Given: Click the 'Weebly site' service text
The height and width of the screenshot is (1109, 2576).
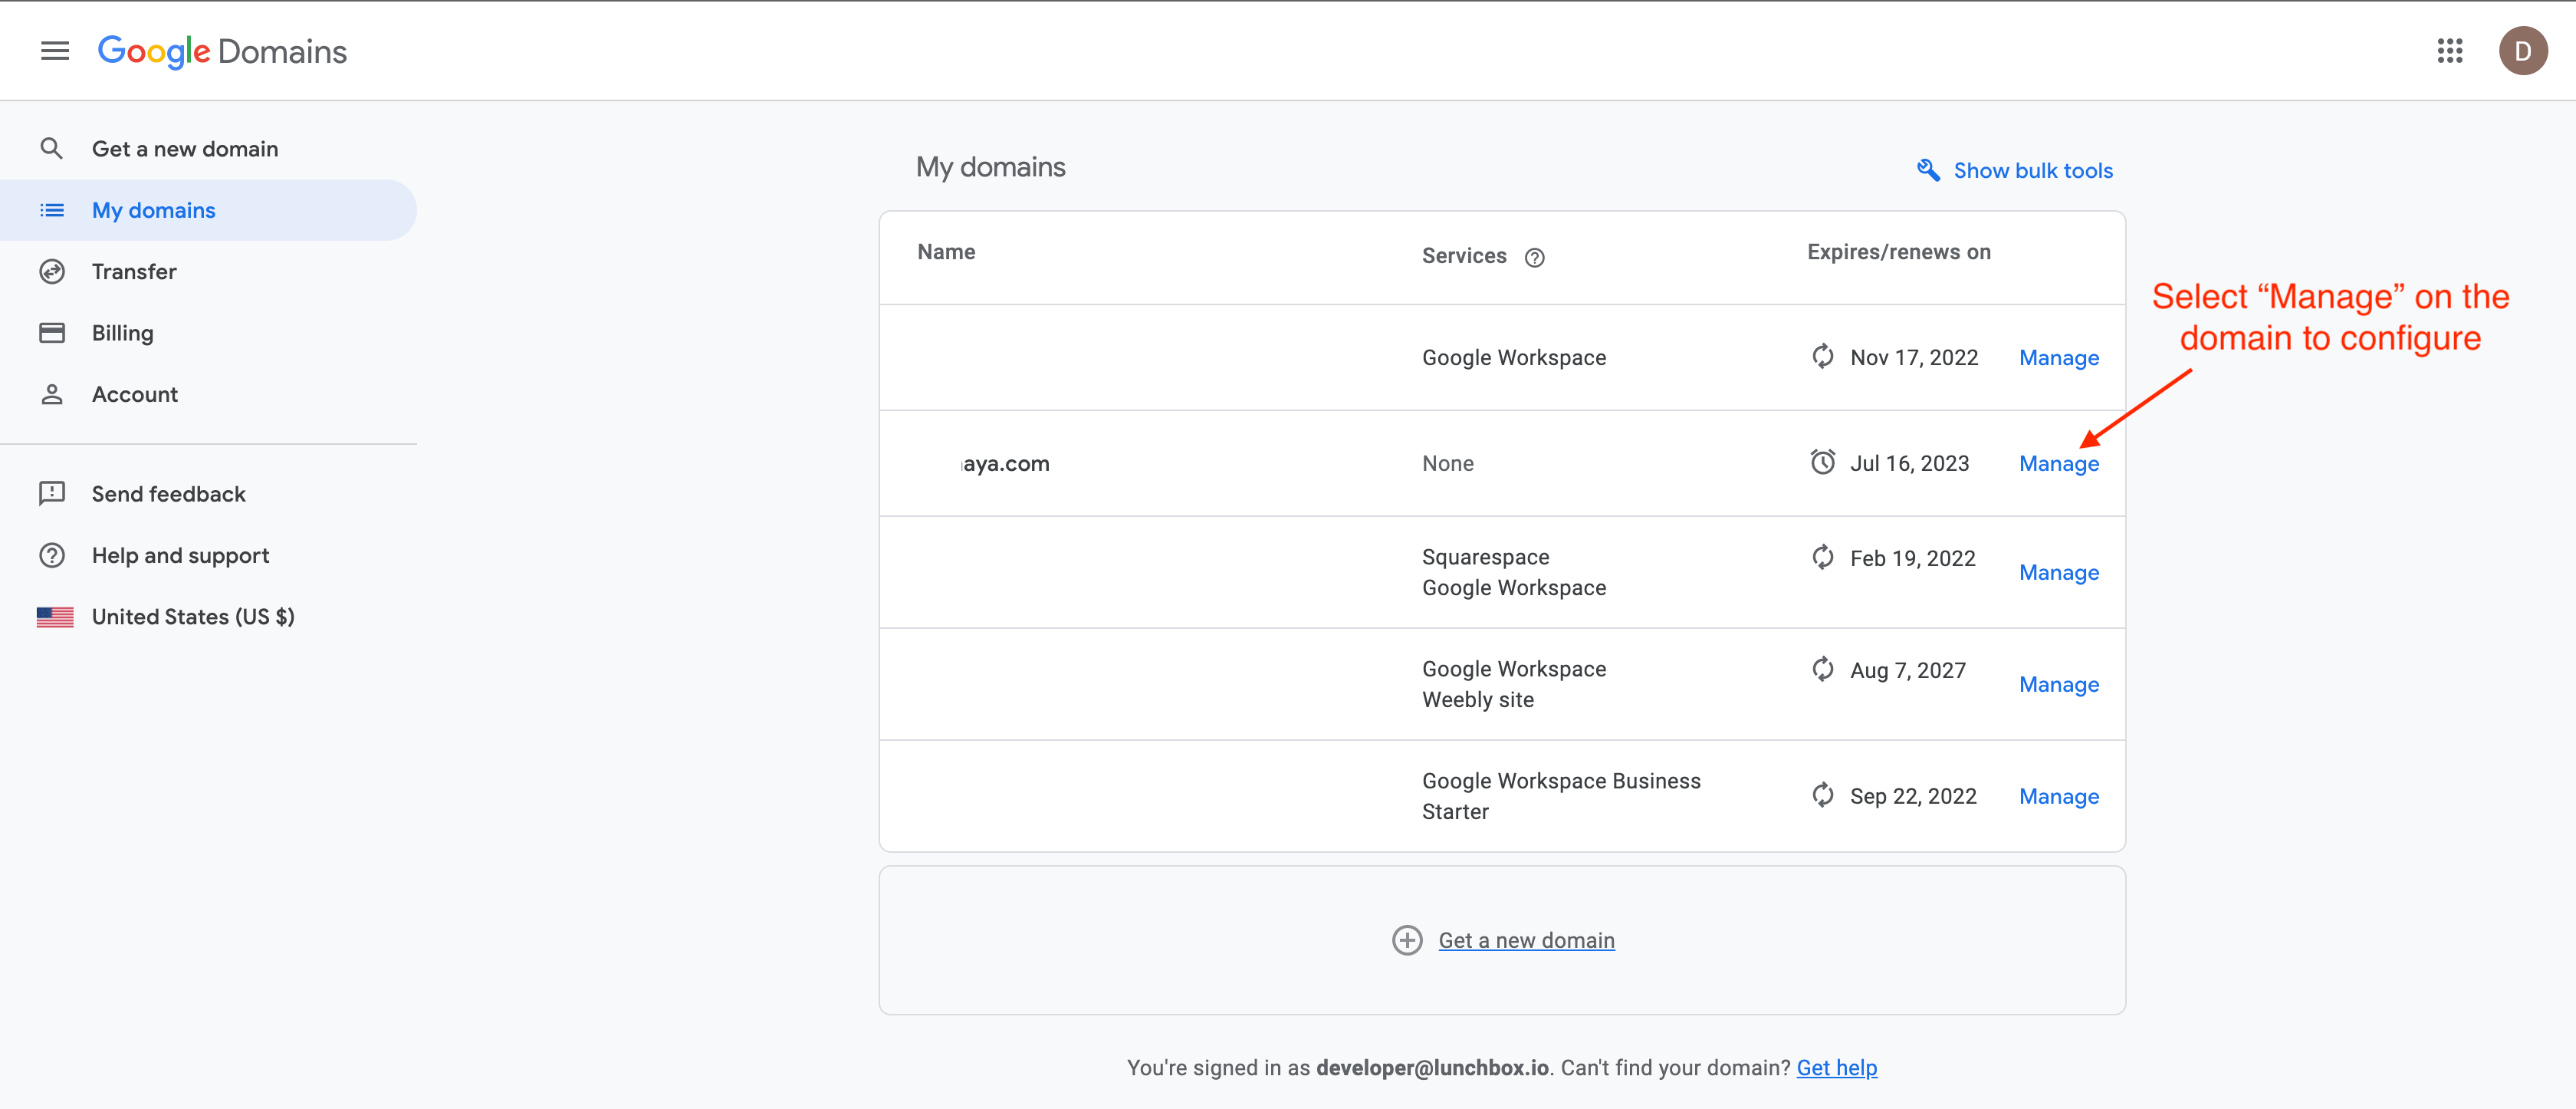Looking at the screenshot, I should tap(1477, 700).
